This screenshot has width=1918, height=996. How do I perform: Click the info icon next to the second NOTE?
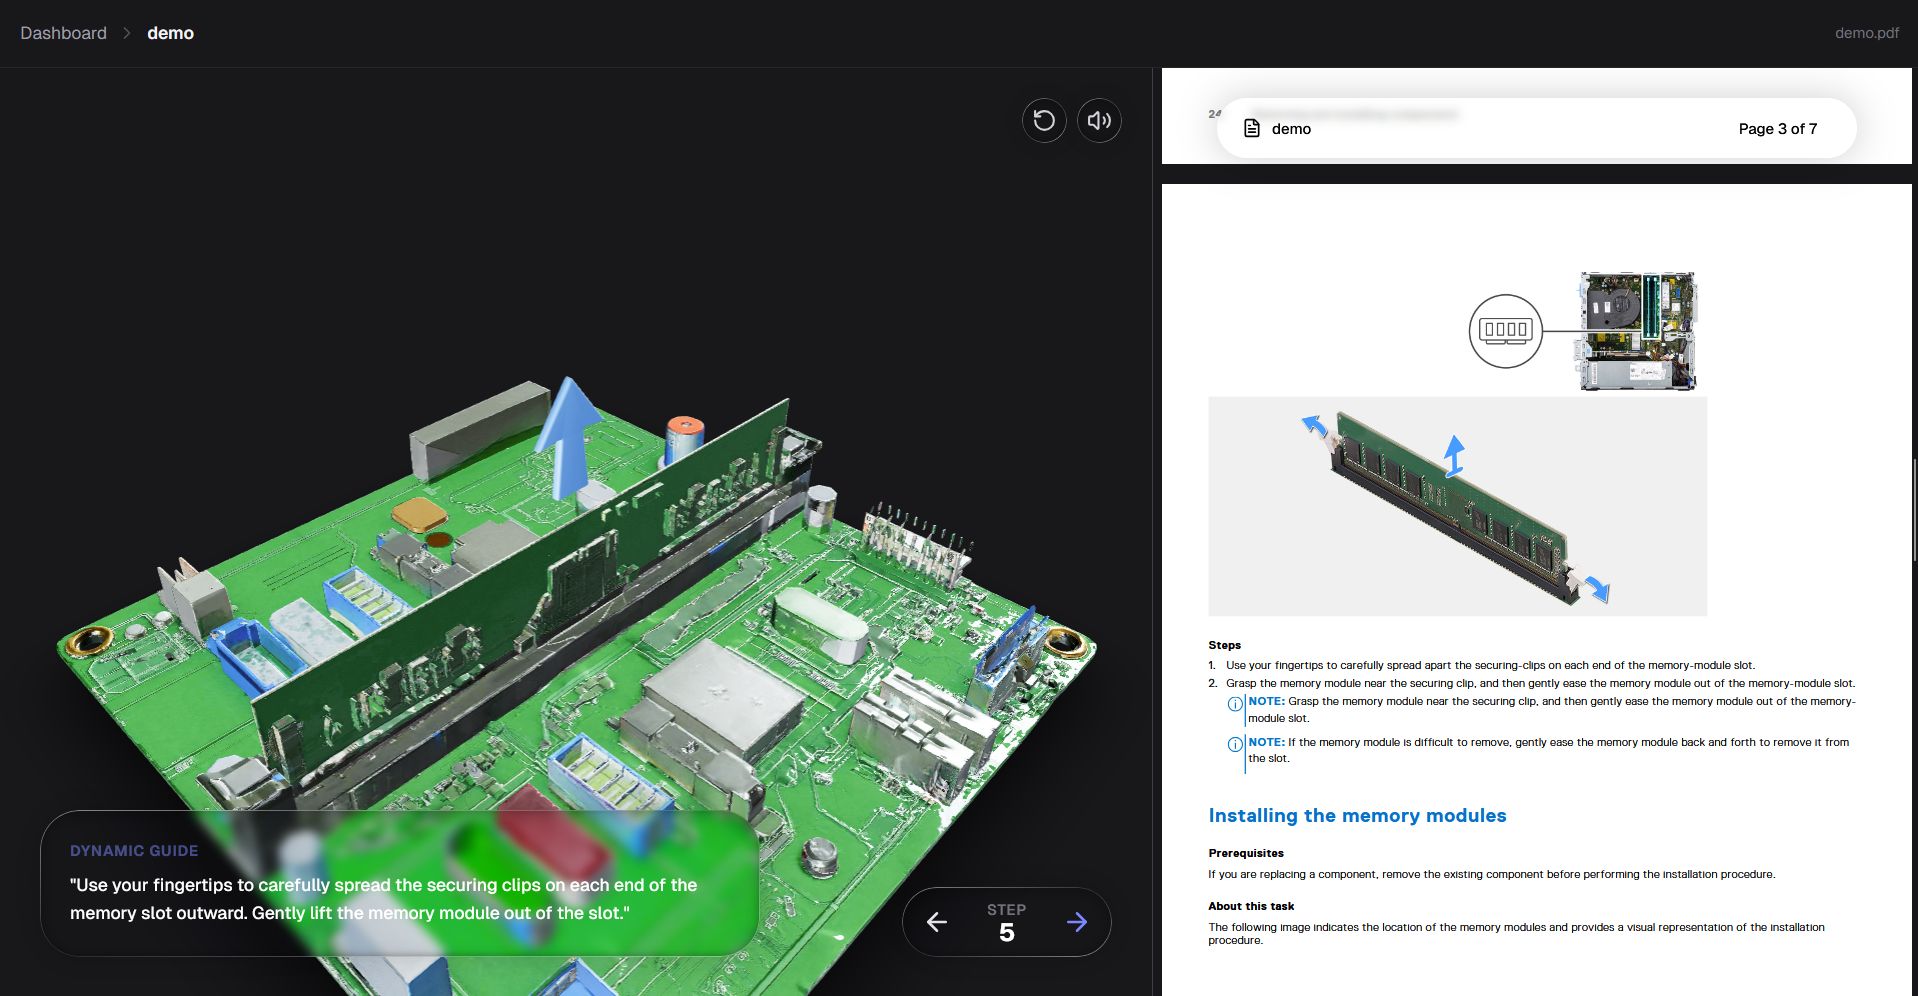1236,743
